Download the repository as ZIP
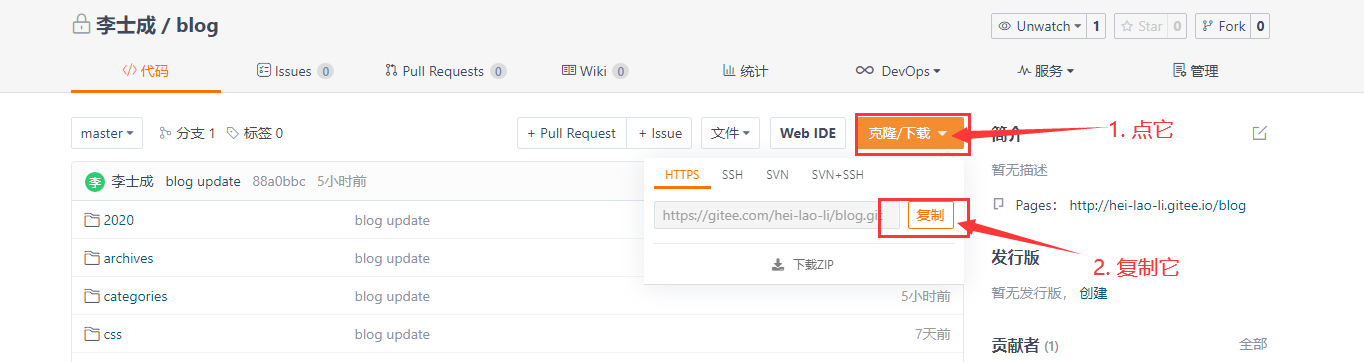The image size is (1364, 362). click(x=802, y=265)
